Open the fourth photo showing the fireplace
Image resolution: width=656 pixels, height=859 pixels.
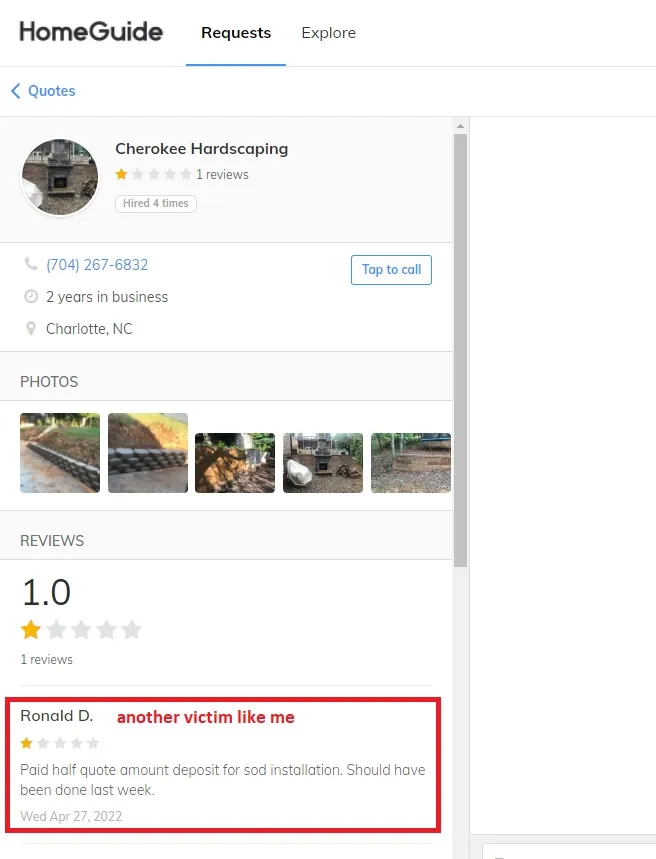click(323, 463)
